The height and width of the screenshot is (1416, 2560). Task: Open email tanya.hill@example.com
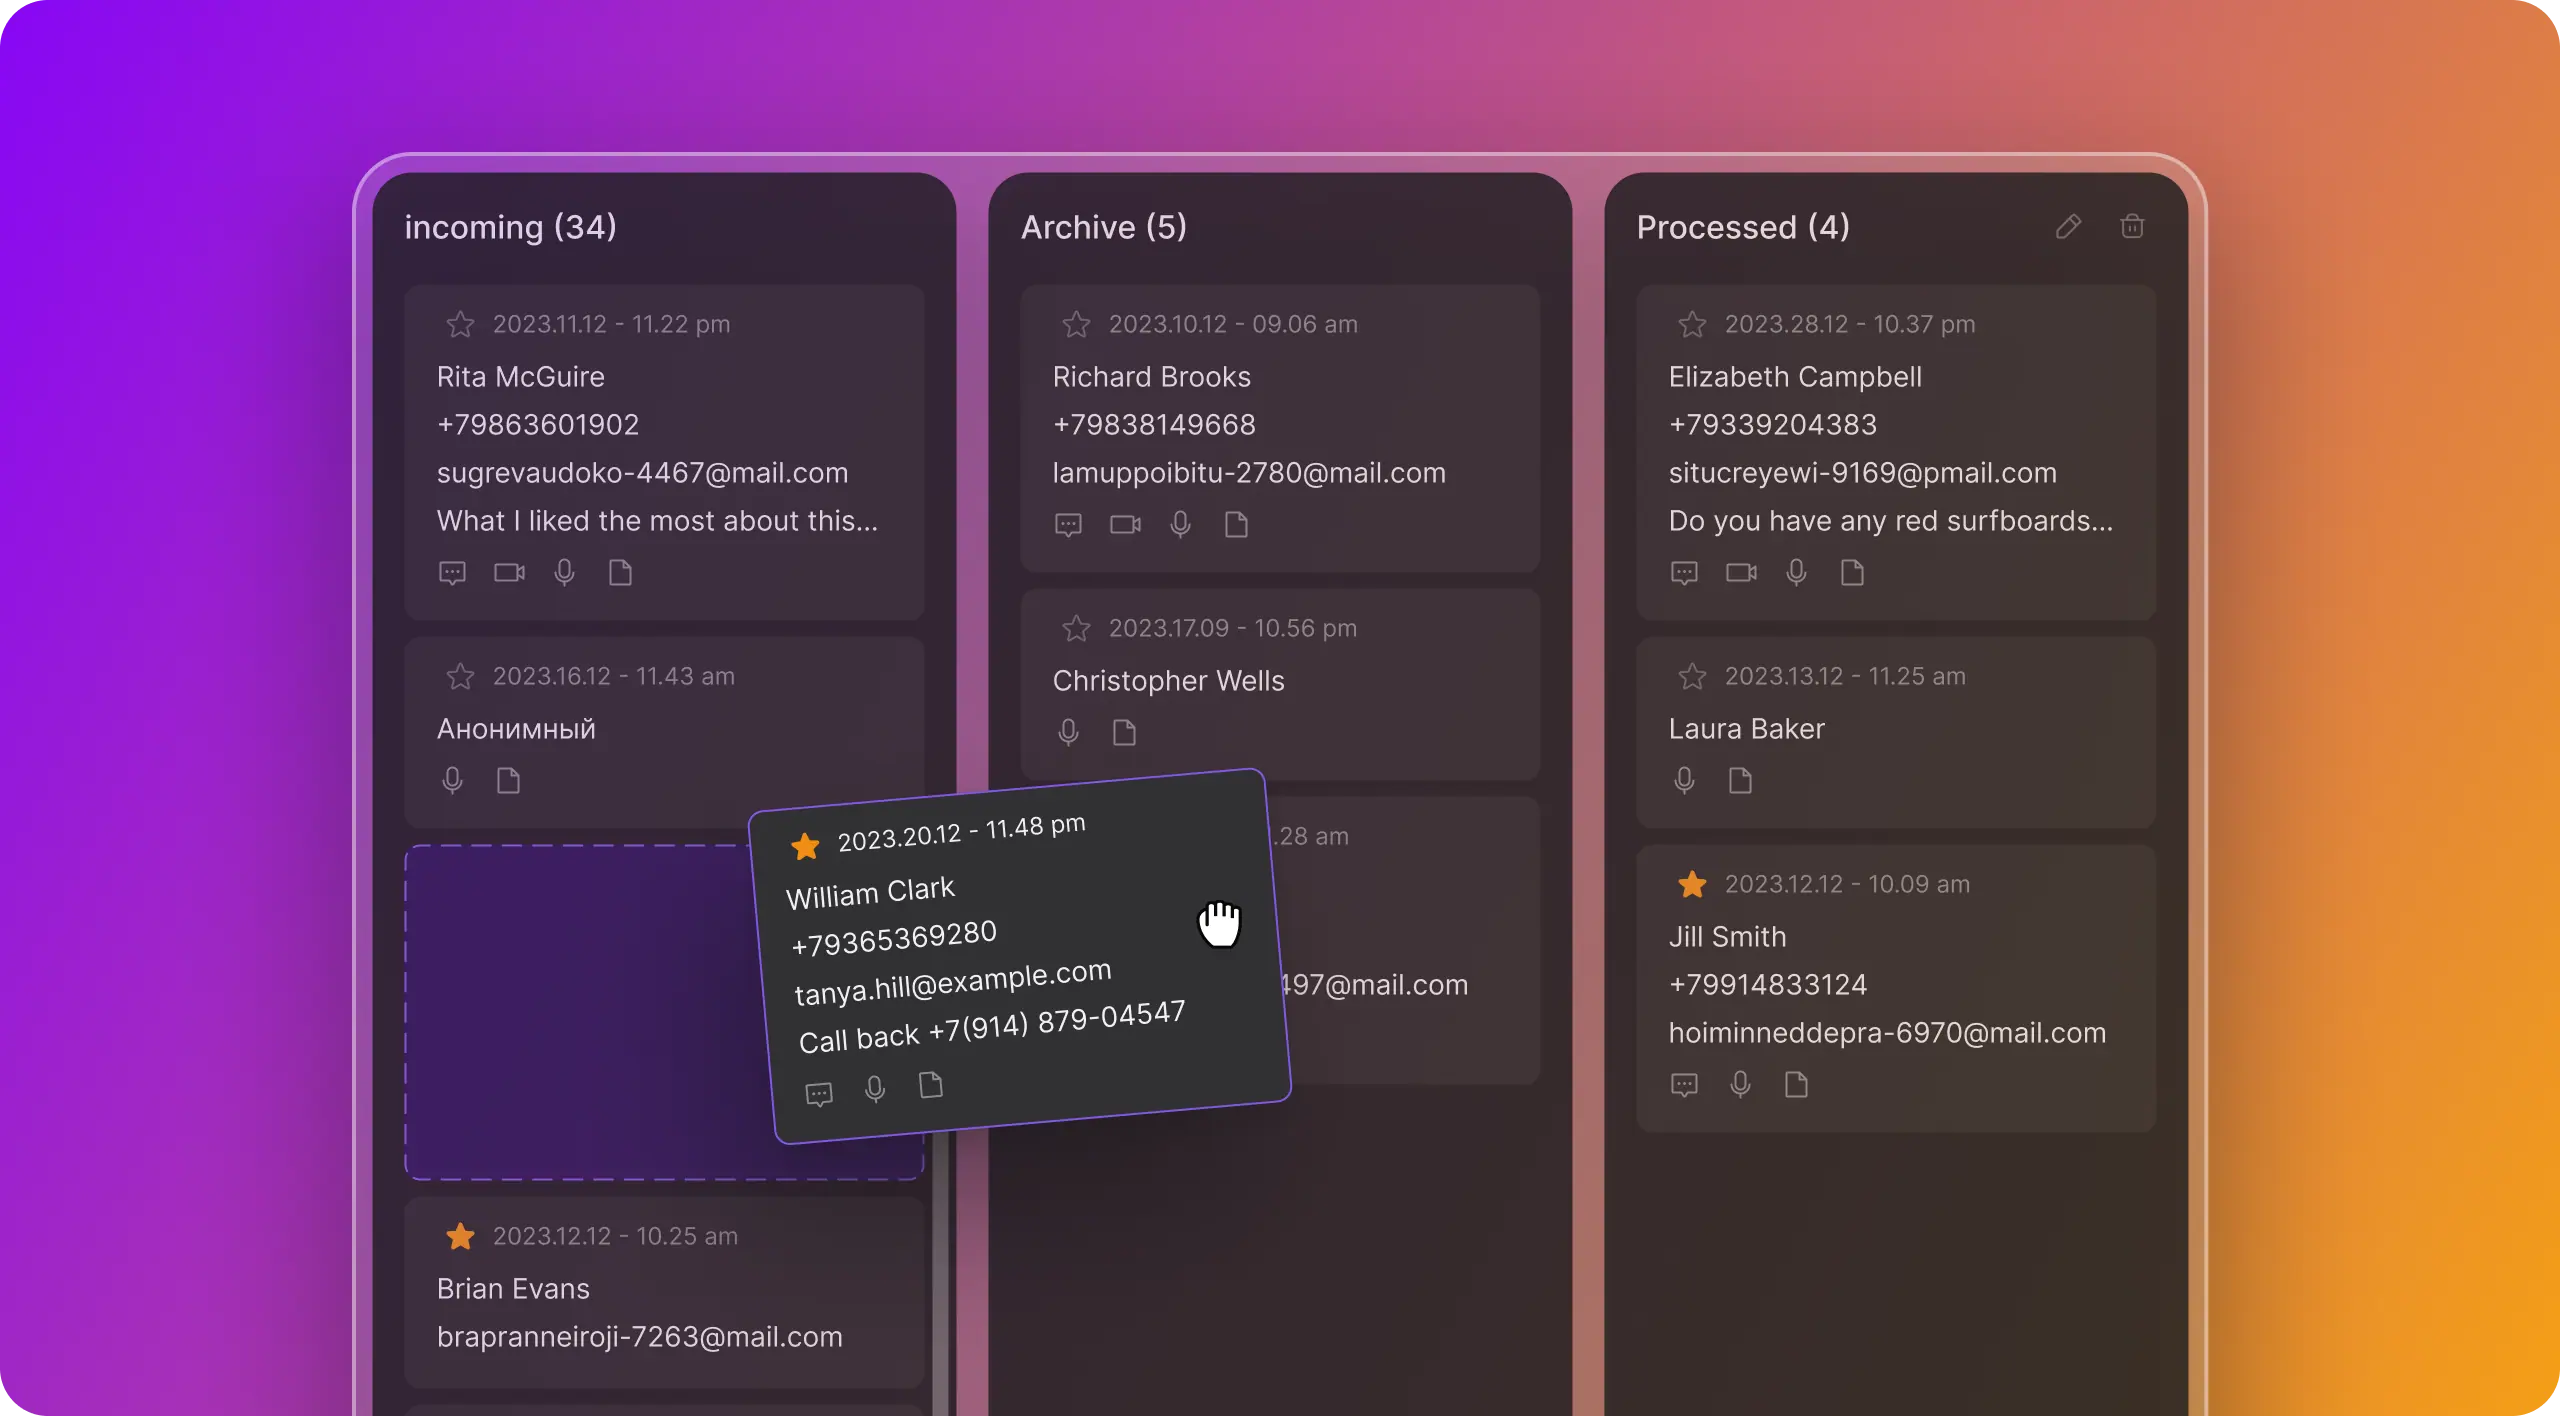952,982
